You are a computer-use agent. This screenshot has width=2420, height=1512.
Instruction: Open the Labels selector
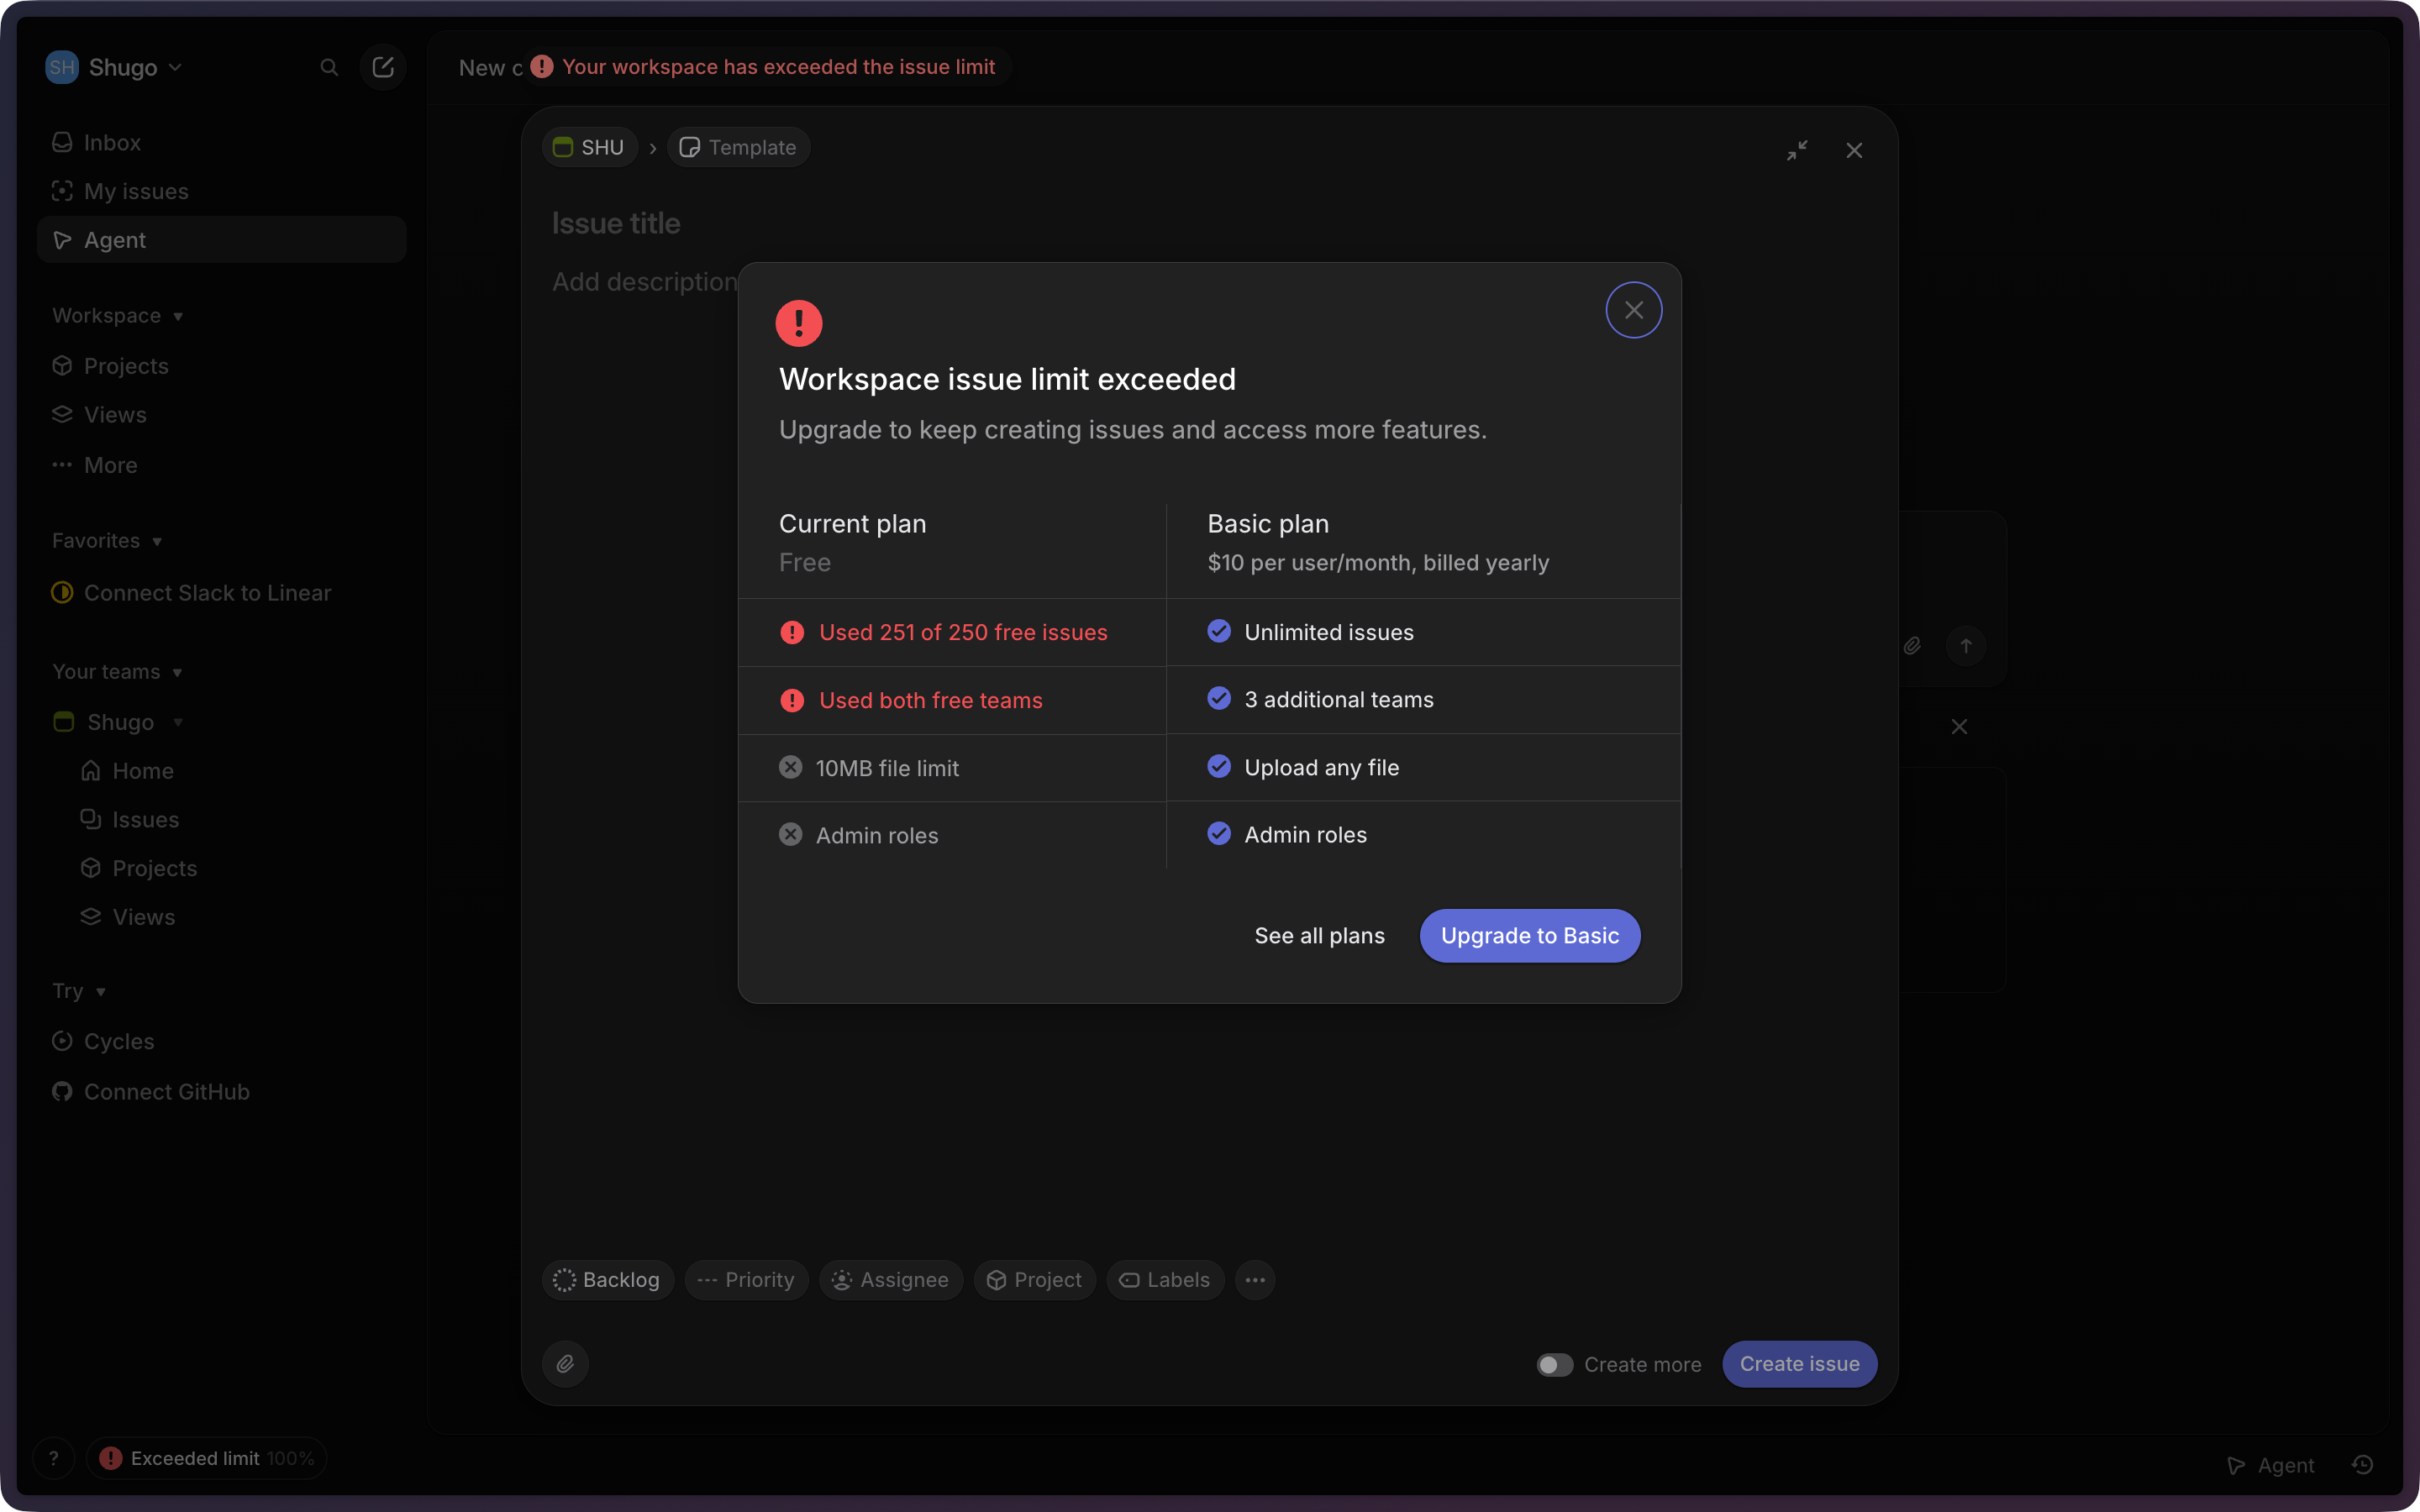click(x=1165, y=1280)
